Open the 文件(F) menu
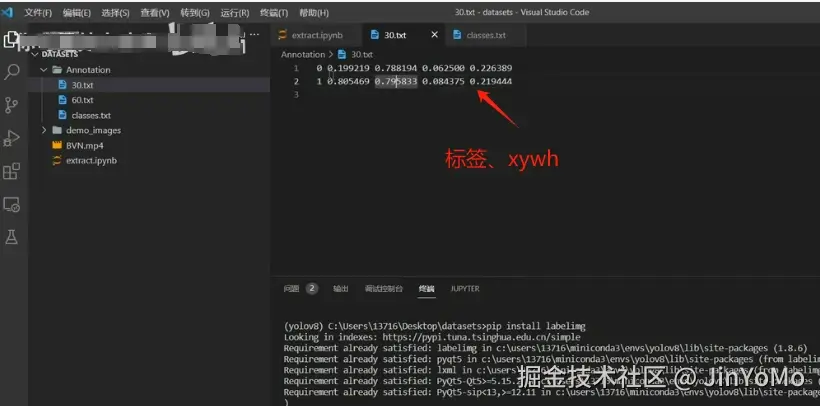Screen dimensions: 820x406 38,13
